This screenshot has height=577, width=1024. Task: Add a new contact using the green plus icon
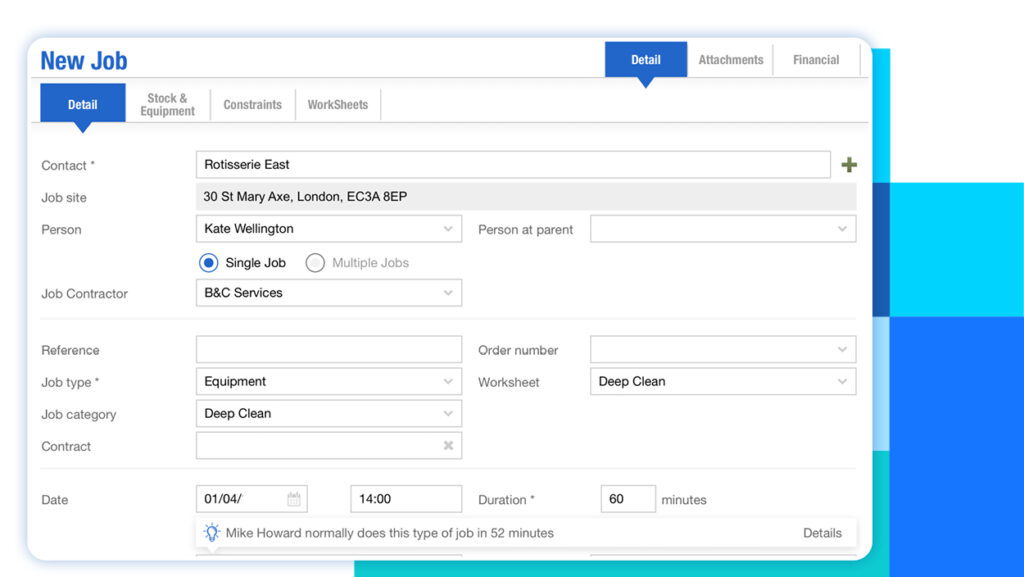[x=848, y=164]
